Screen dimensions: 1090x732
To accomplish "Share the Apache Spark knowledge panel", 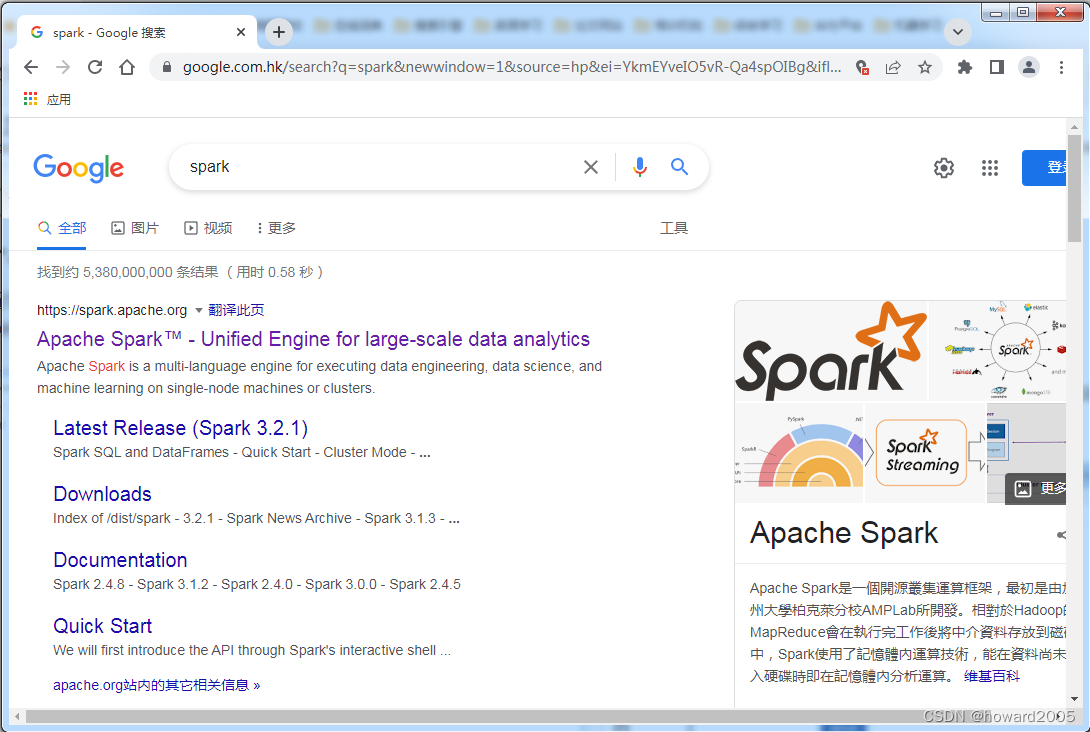I will 1061,535.
